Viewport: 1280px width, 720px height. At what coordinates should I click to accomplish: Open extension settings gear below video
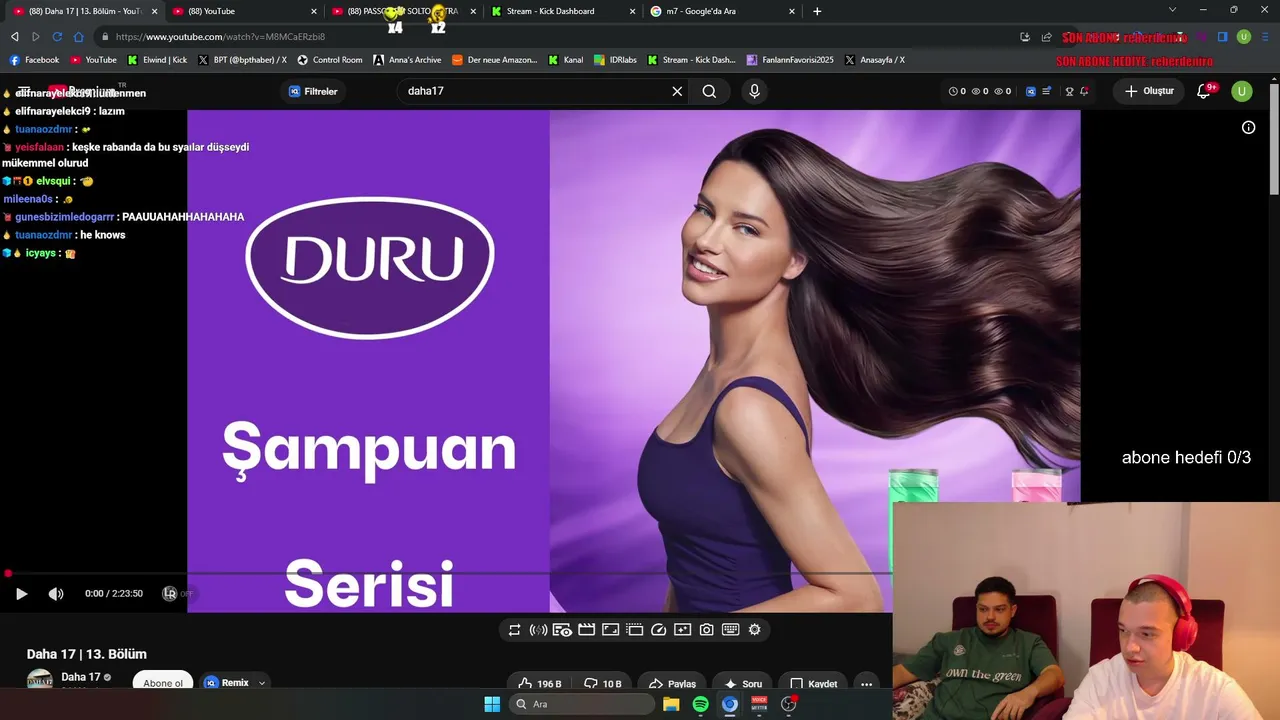coord(754,630)
